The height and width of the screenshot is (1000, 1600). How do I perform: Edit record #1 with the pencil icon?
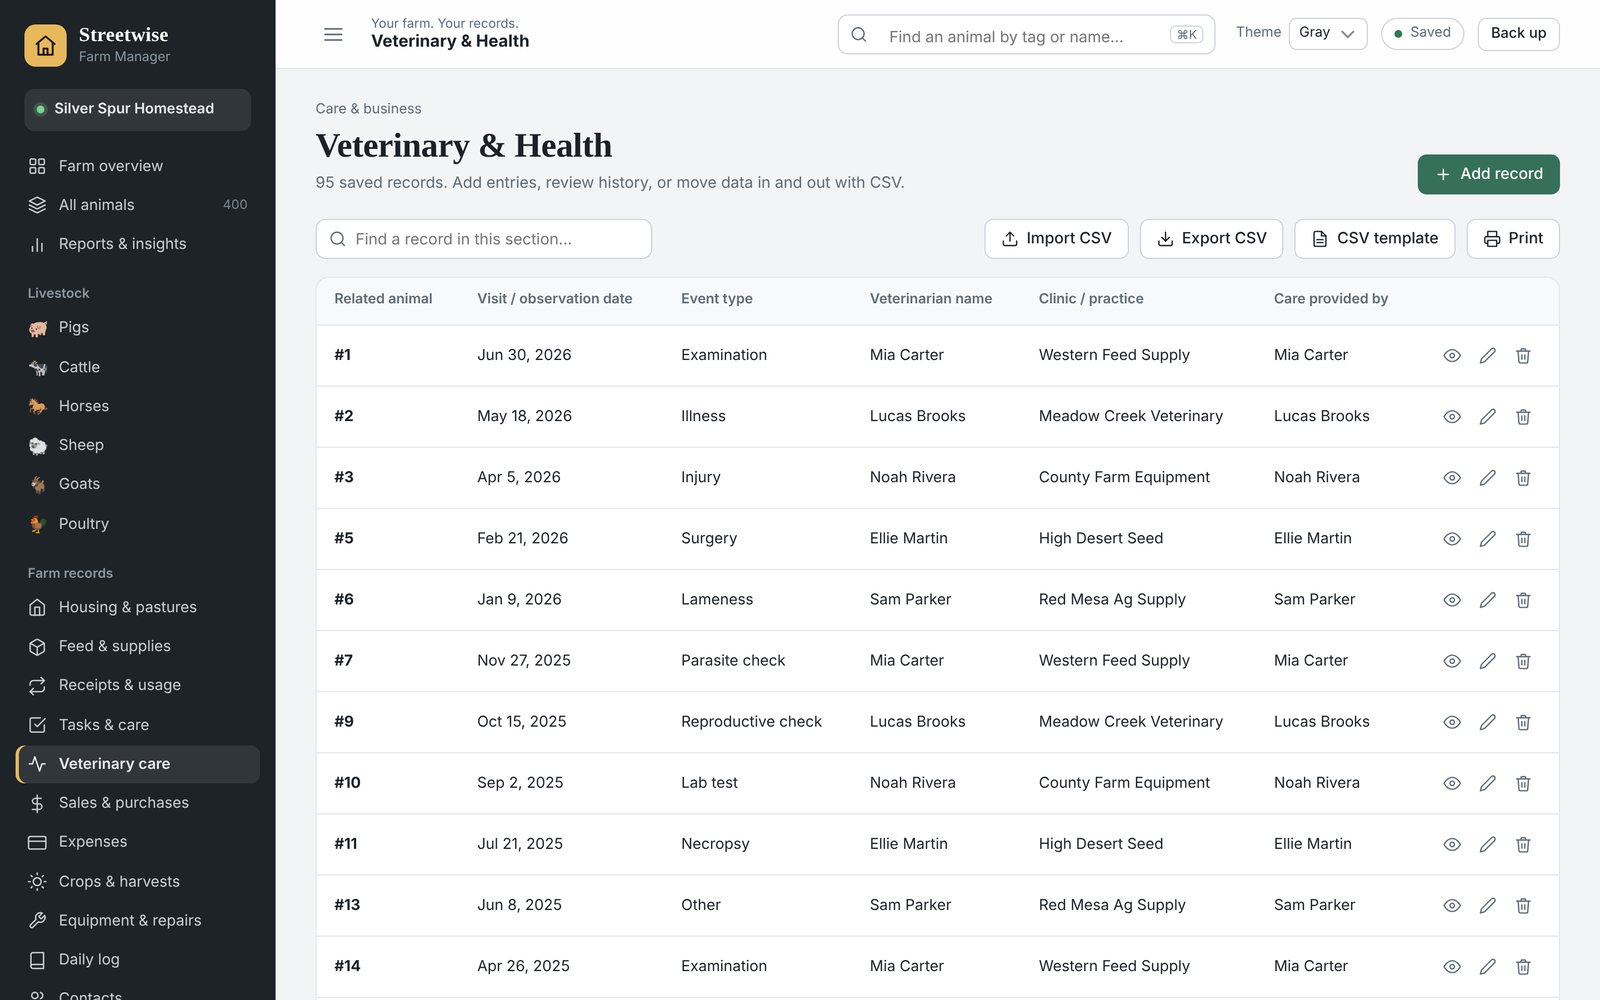1488,355
